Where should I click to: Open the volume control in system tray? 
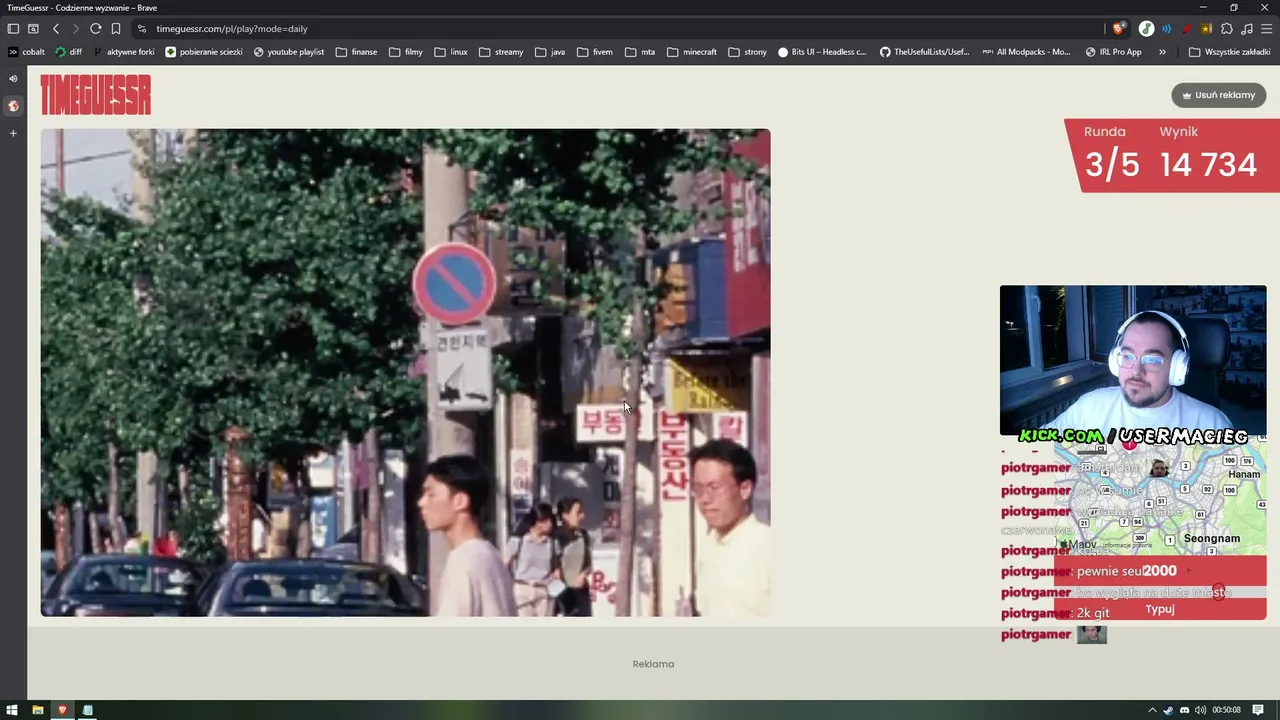(1200, 710)
